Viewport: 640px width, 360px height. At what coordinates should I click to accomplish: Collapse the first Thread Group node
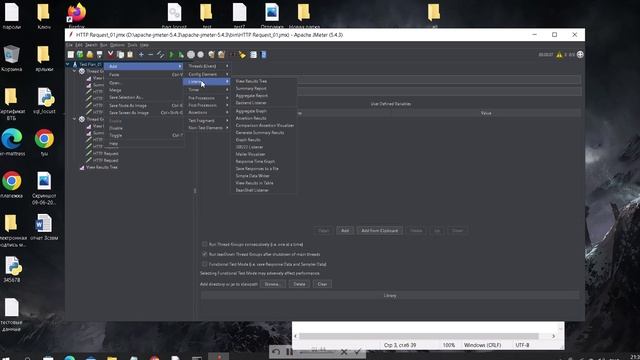click(74, 71)
